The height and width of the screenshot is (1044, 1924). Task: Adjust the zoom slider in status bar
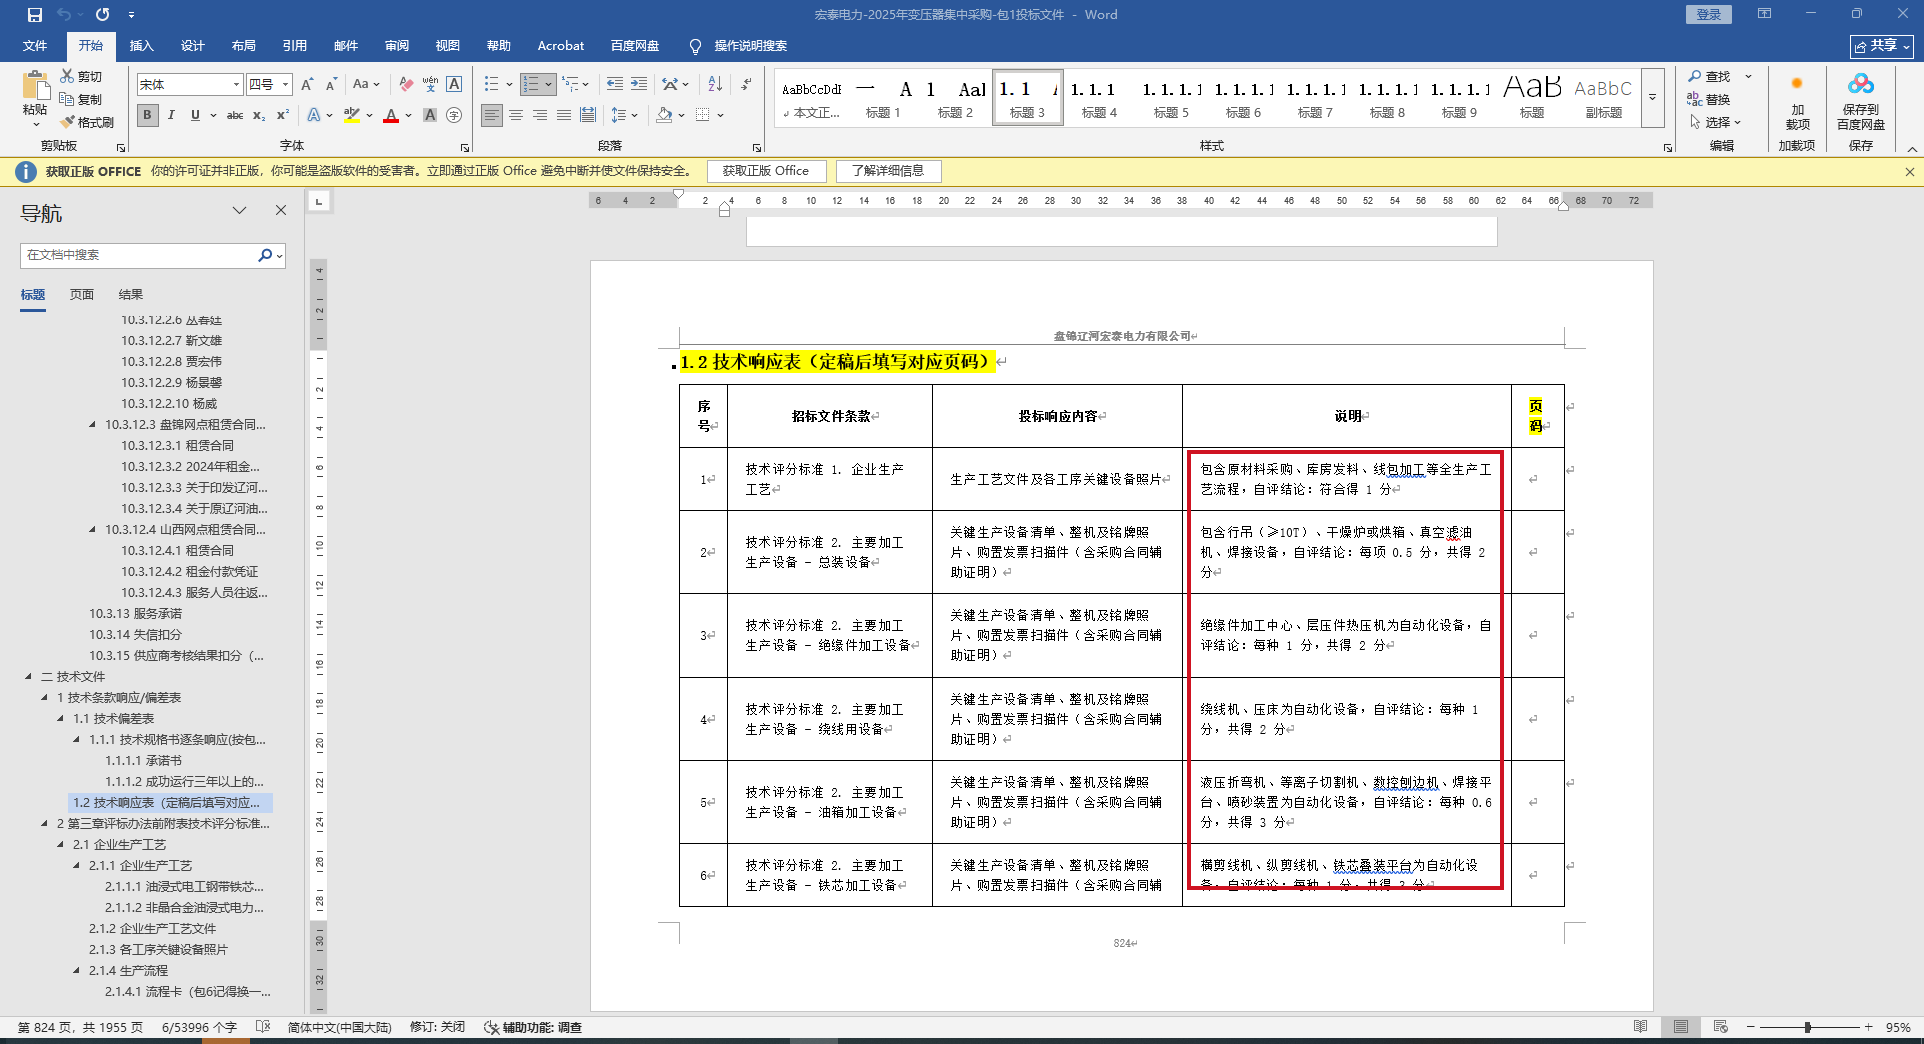1808,1027
